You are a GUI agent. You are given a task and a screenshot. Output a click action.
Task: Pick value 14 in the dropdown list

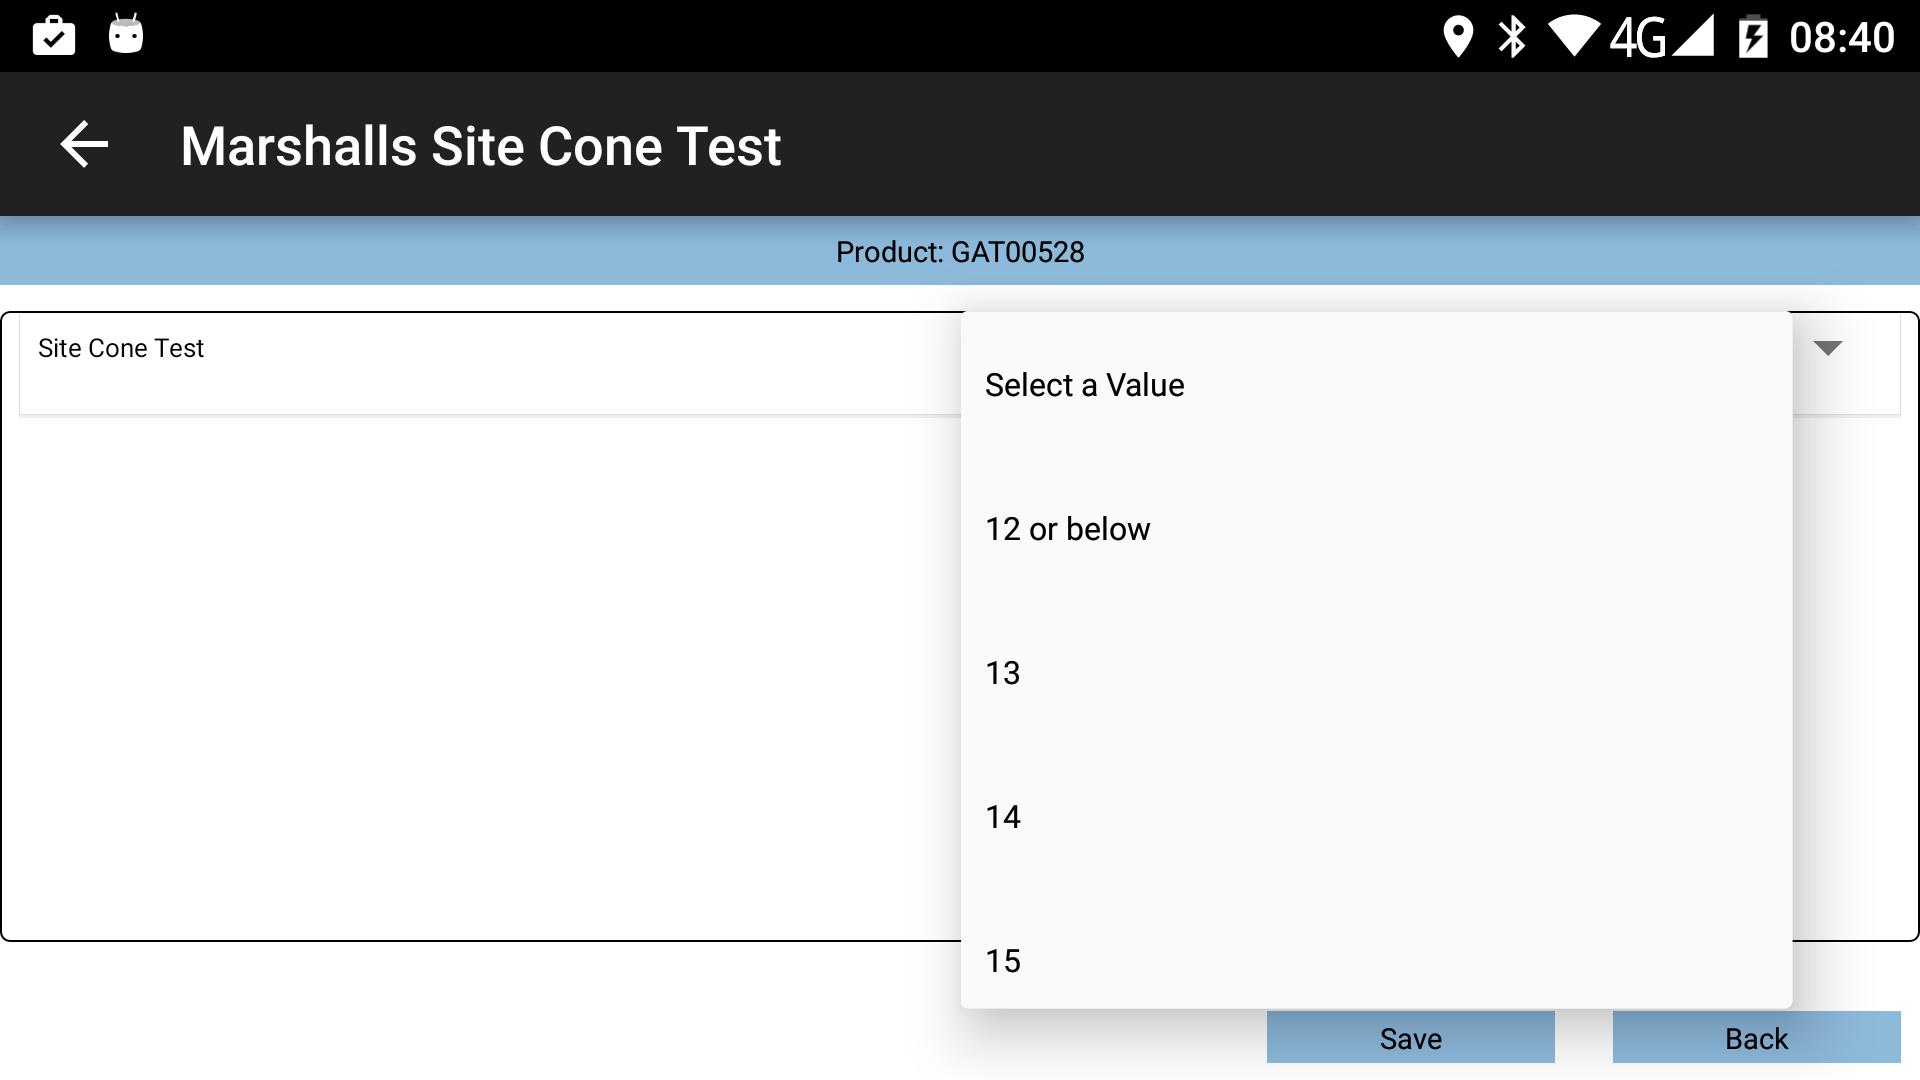tap(1376, 817)
